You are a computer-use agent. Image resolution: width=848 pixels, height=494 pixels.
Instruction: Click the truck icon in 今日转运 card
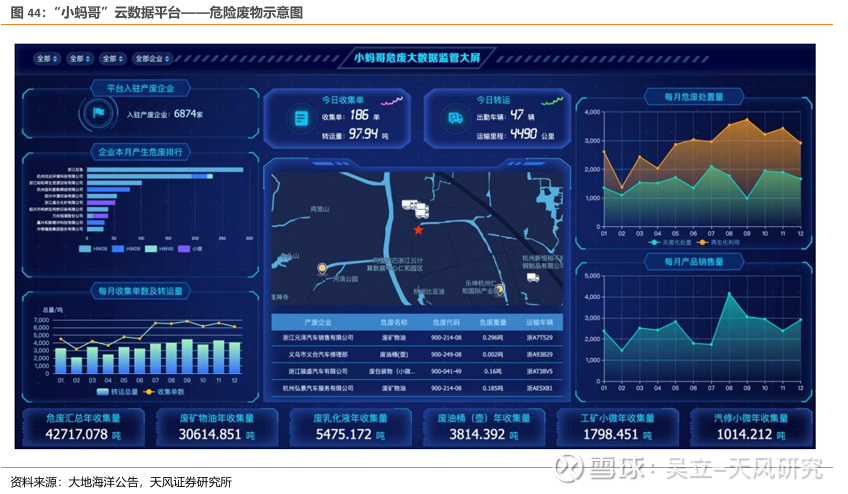[455, 117]
